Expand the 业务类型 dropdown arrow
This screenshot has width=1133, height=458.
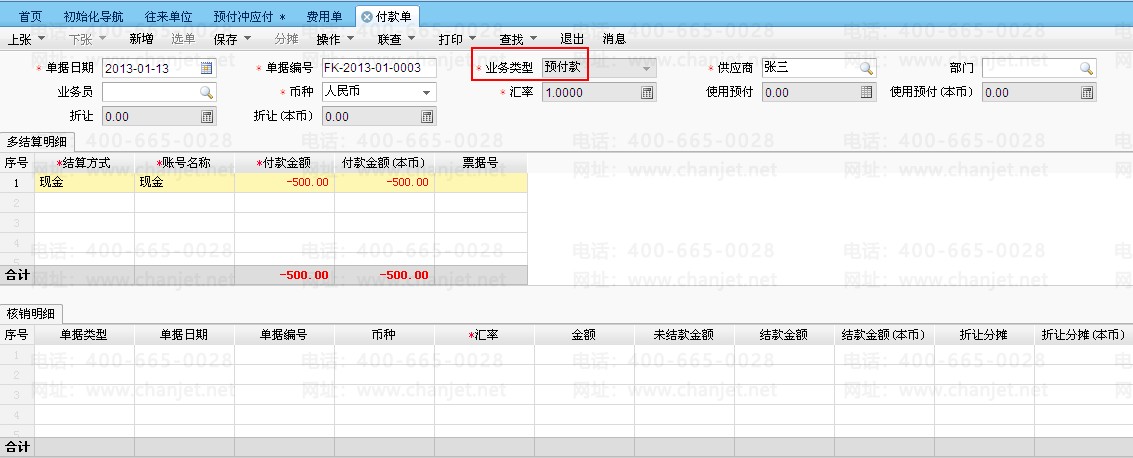coord(647,69)
